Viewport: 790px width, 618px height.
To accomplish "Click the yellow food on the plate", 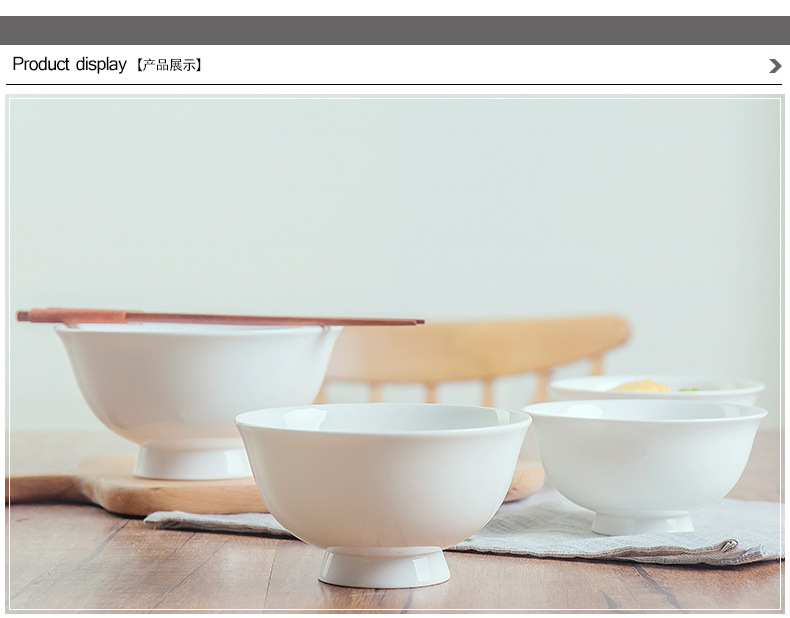I will [x=641, y=386].
